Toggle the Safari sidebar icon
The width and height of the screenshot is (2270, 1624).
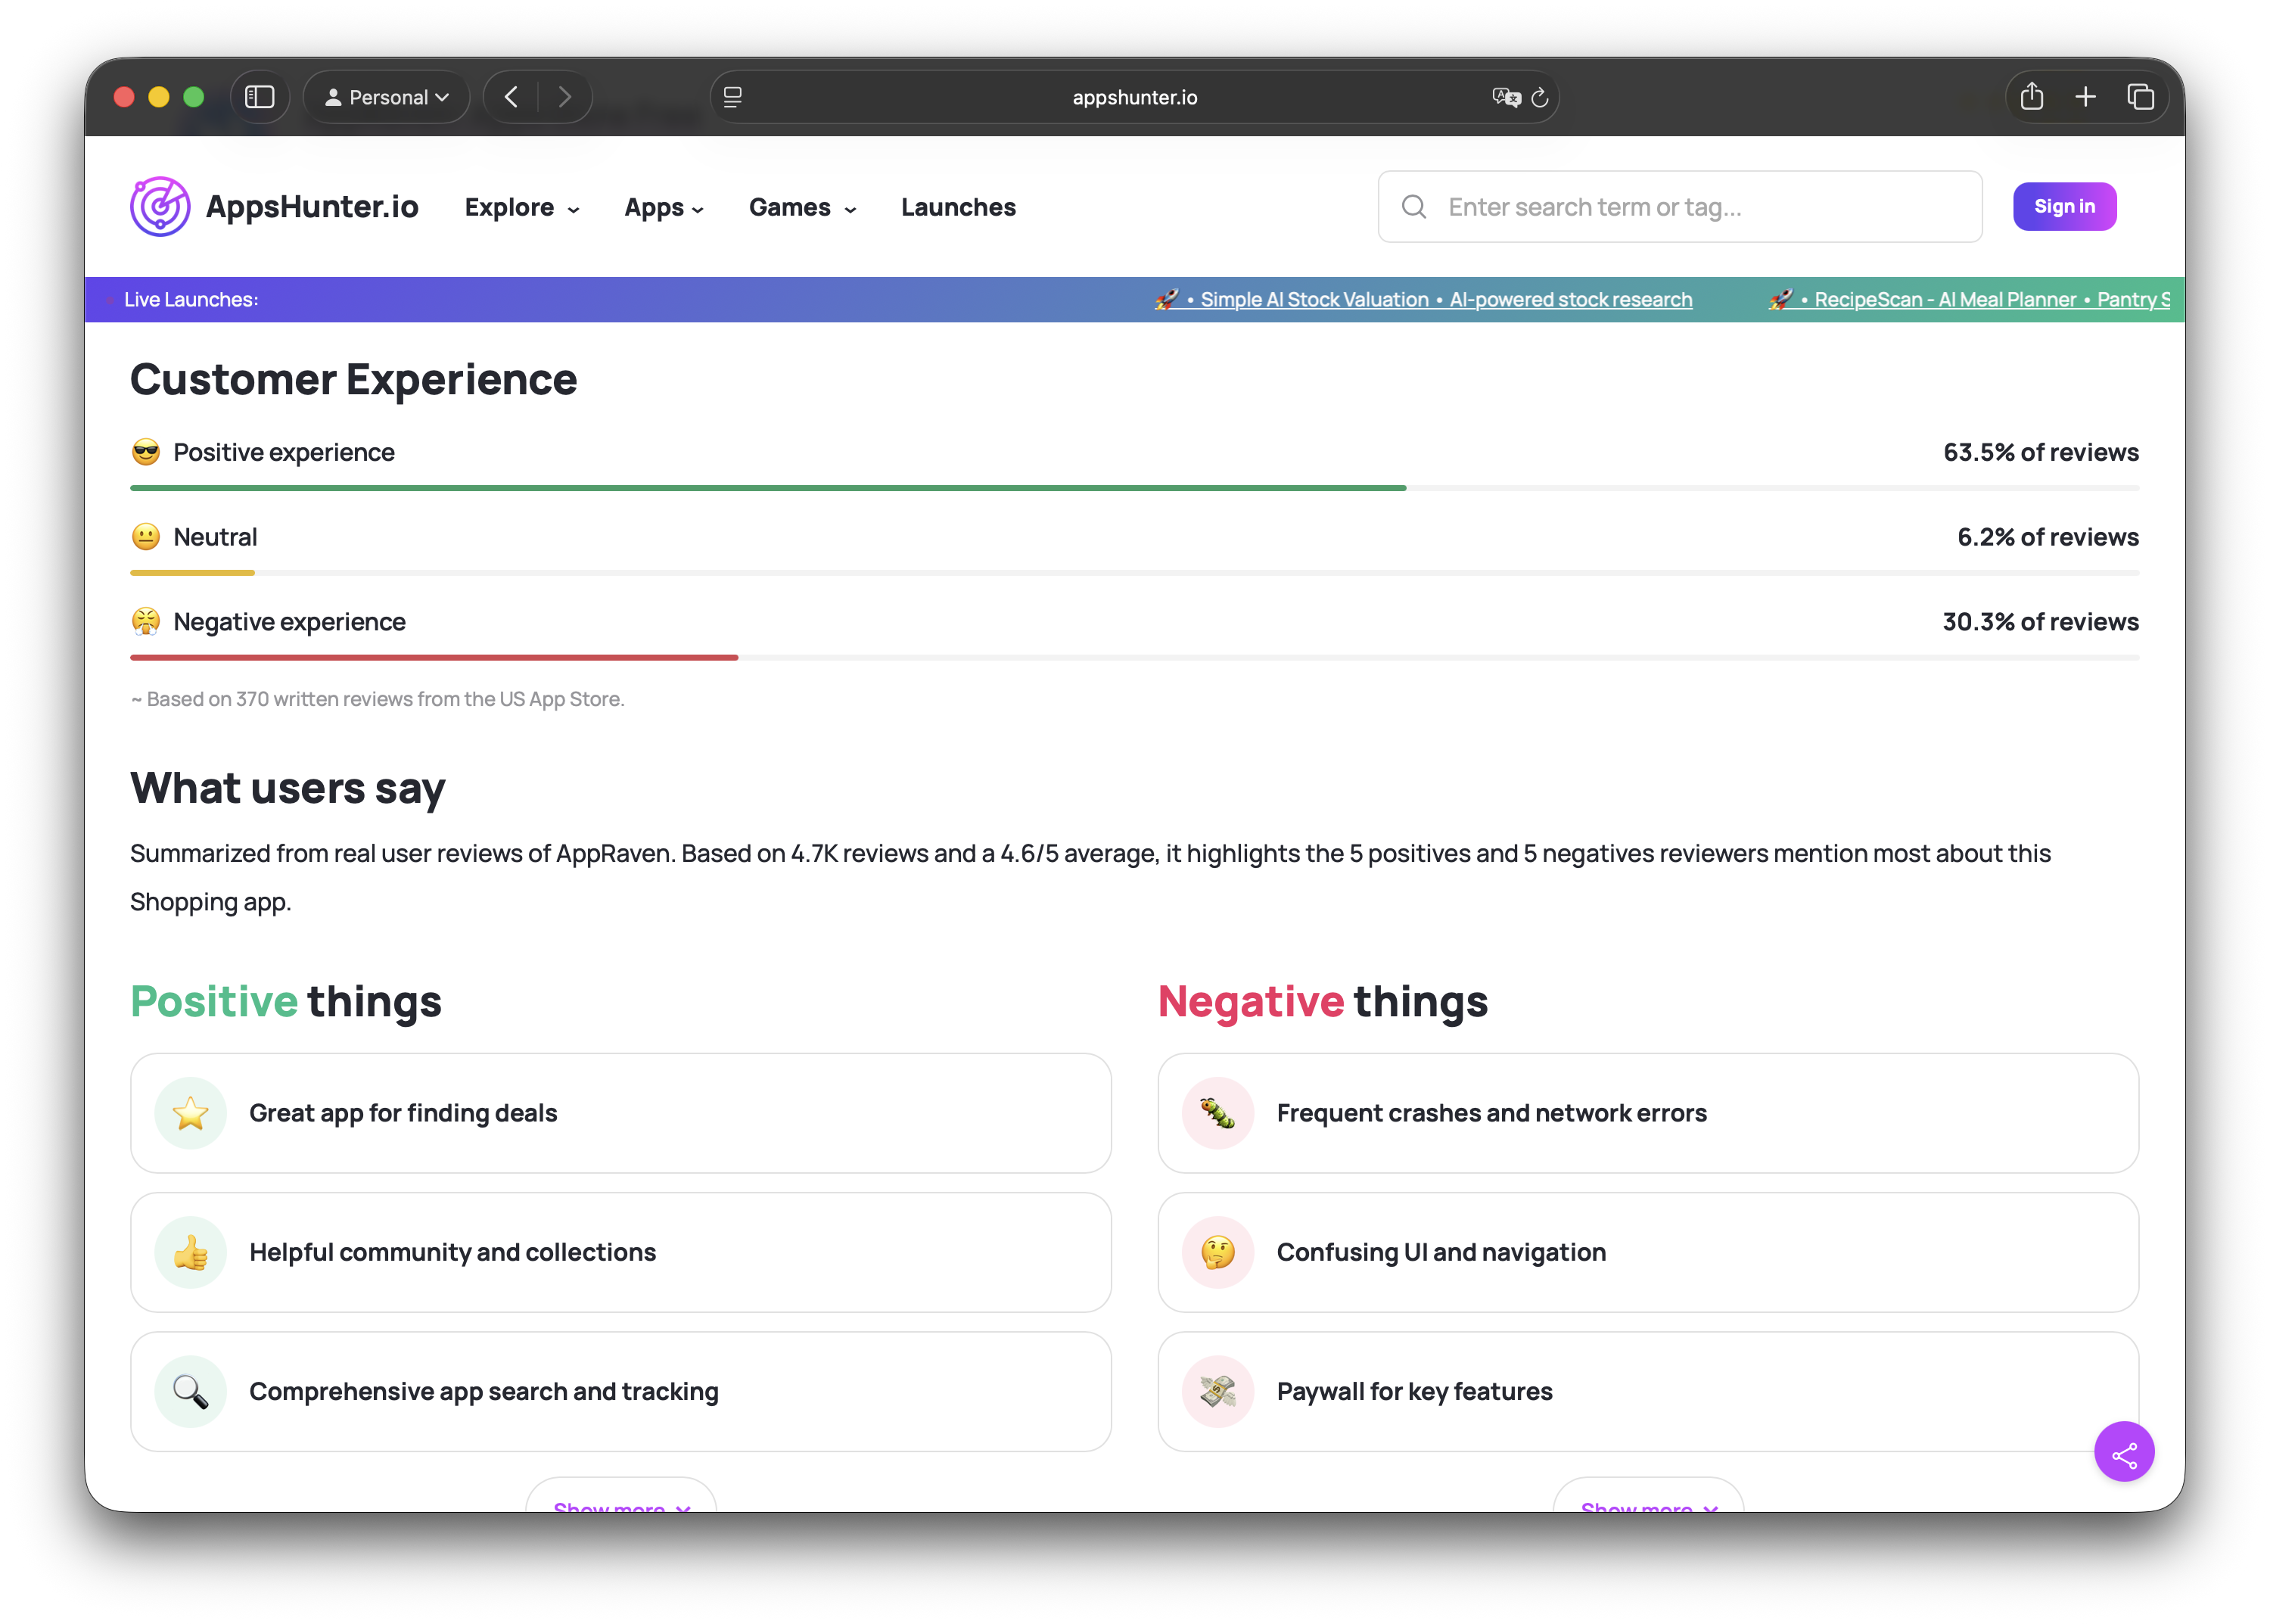click(260, 97)
